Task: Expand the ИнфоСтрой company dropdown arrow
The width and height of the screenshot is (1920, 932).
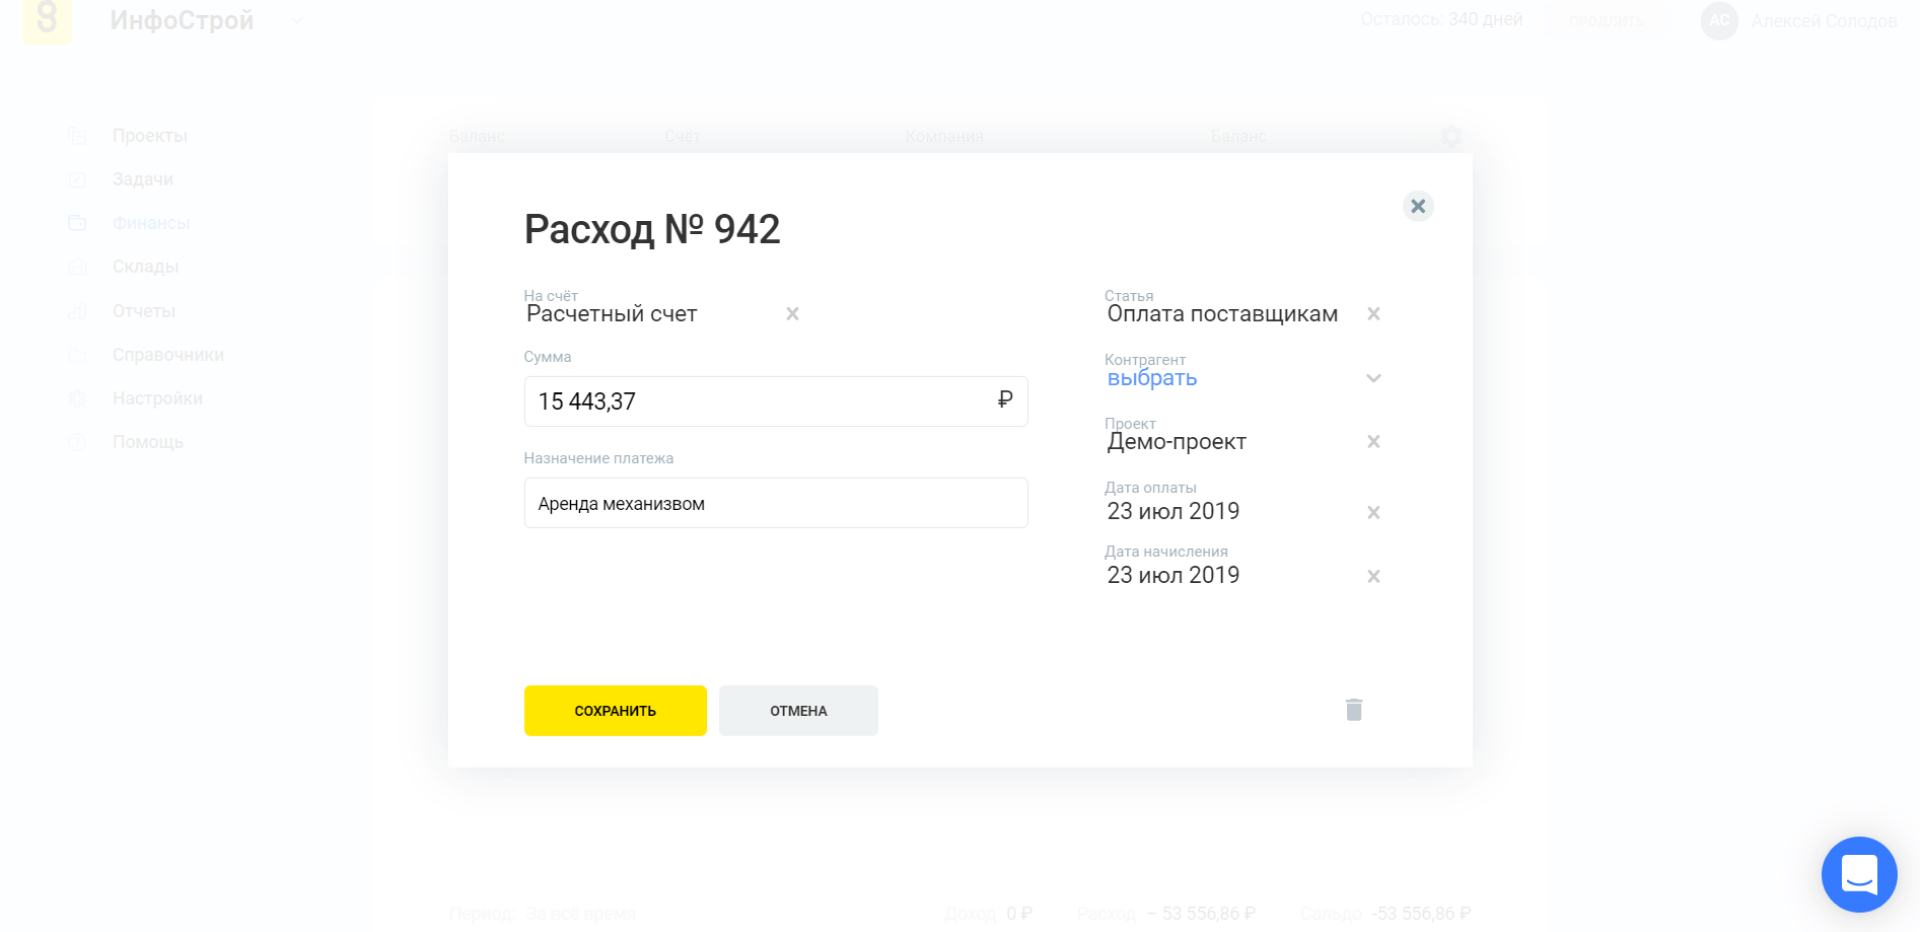Action: pos(296,21)
